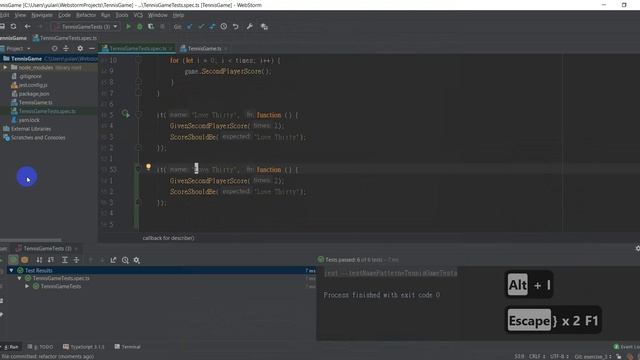
Task: Open the TennisGameTests run configuration dropdown
Action: tap(86, 27)
